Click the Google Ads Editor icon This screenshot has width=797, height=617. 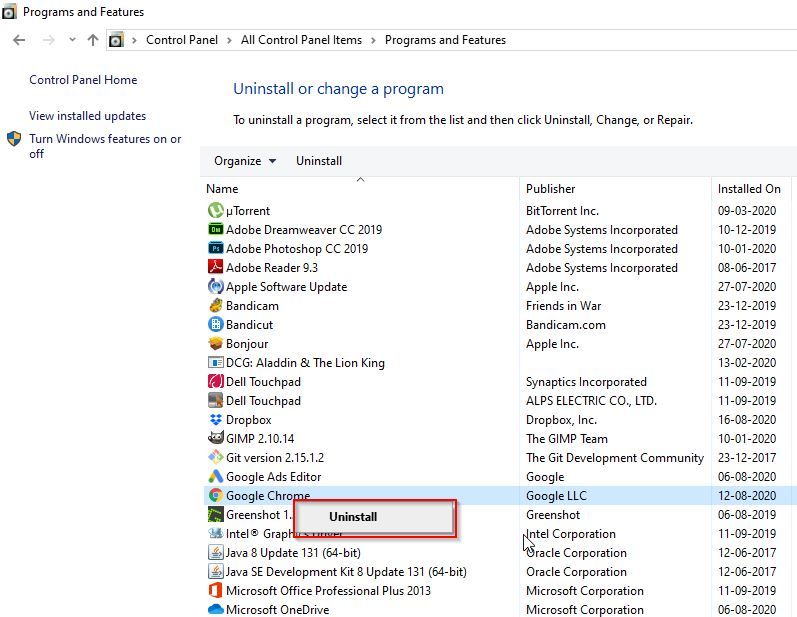[216, 476]
